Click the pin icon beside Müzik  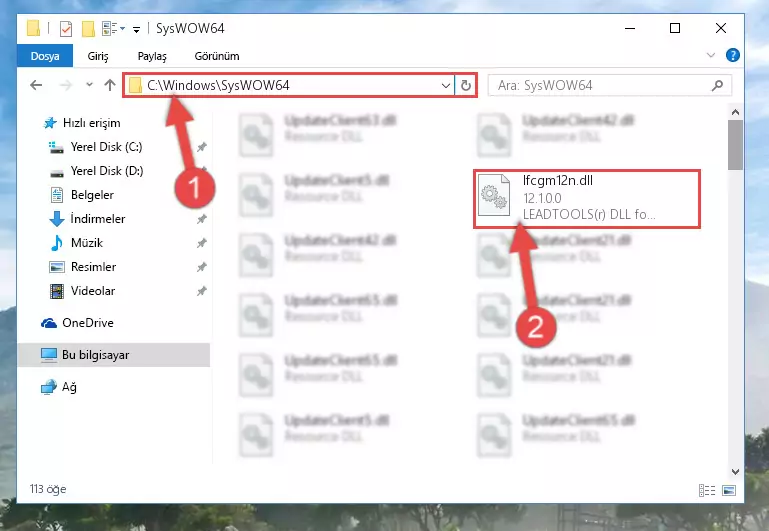[x=202, y=243]
